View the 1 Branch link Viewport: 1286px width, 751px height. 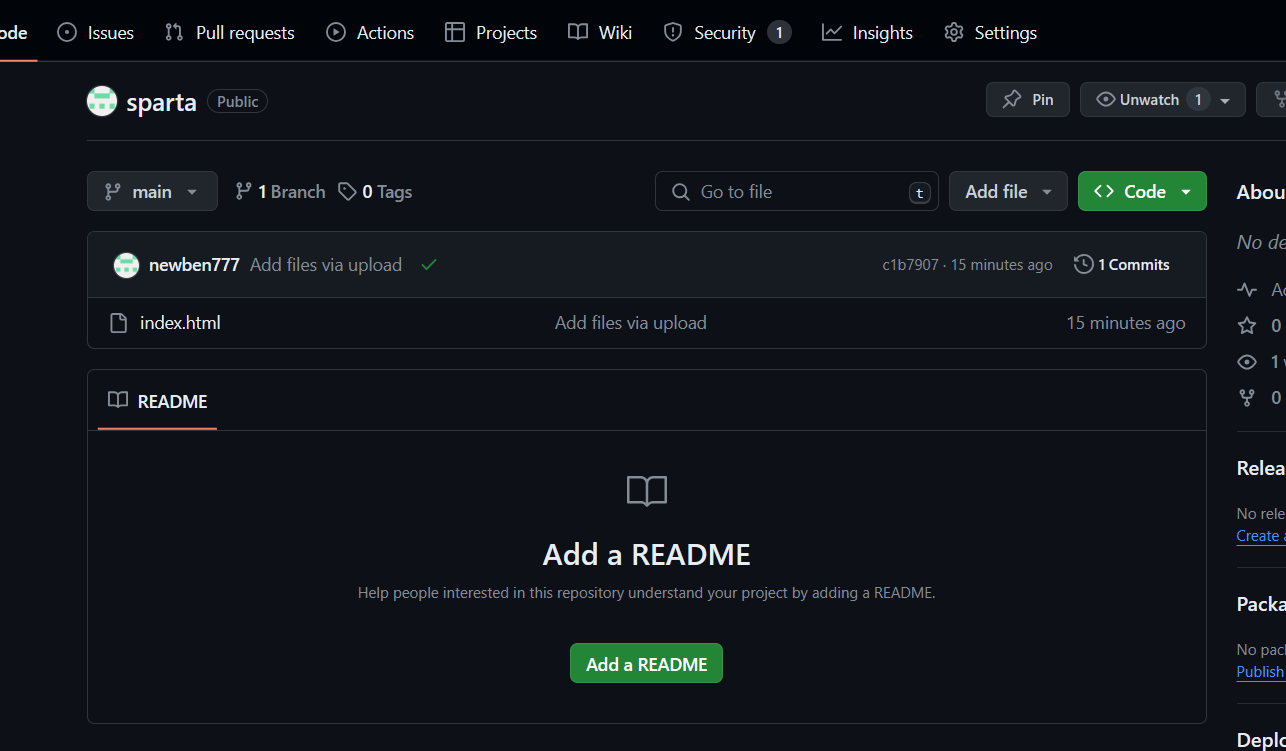click(280, 191)
